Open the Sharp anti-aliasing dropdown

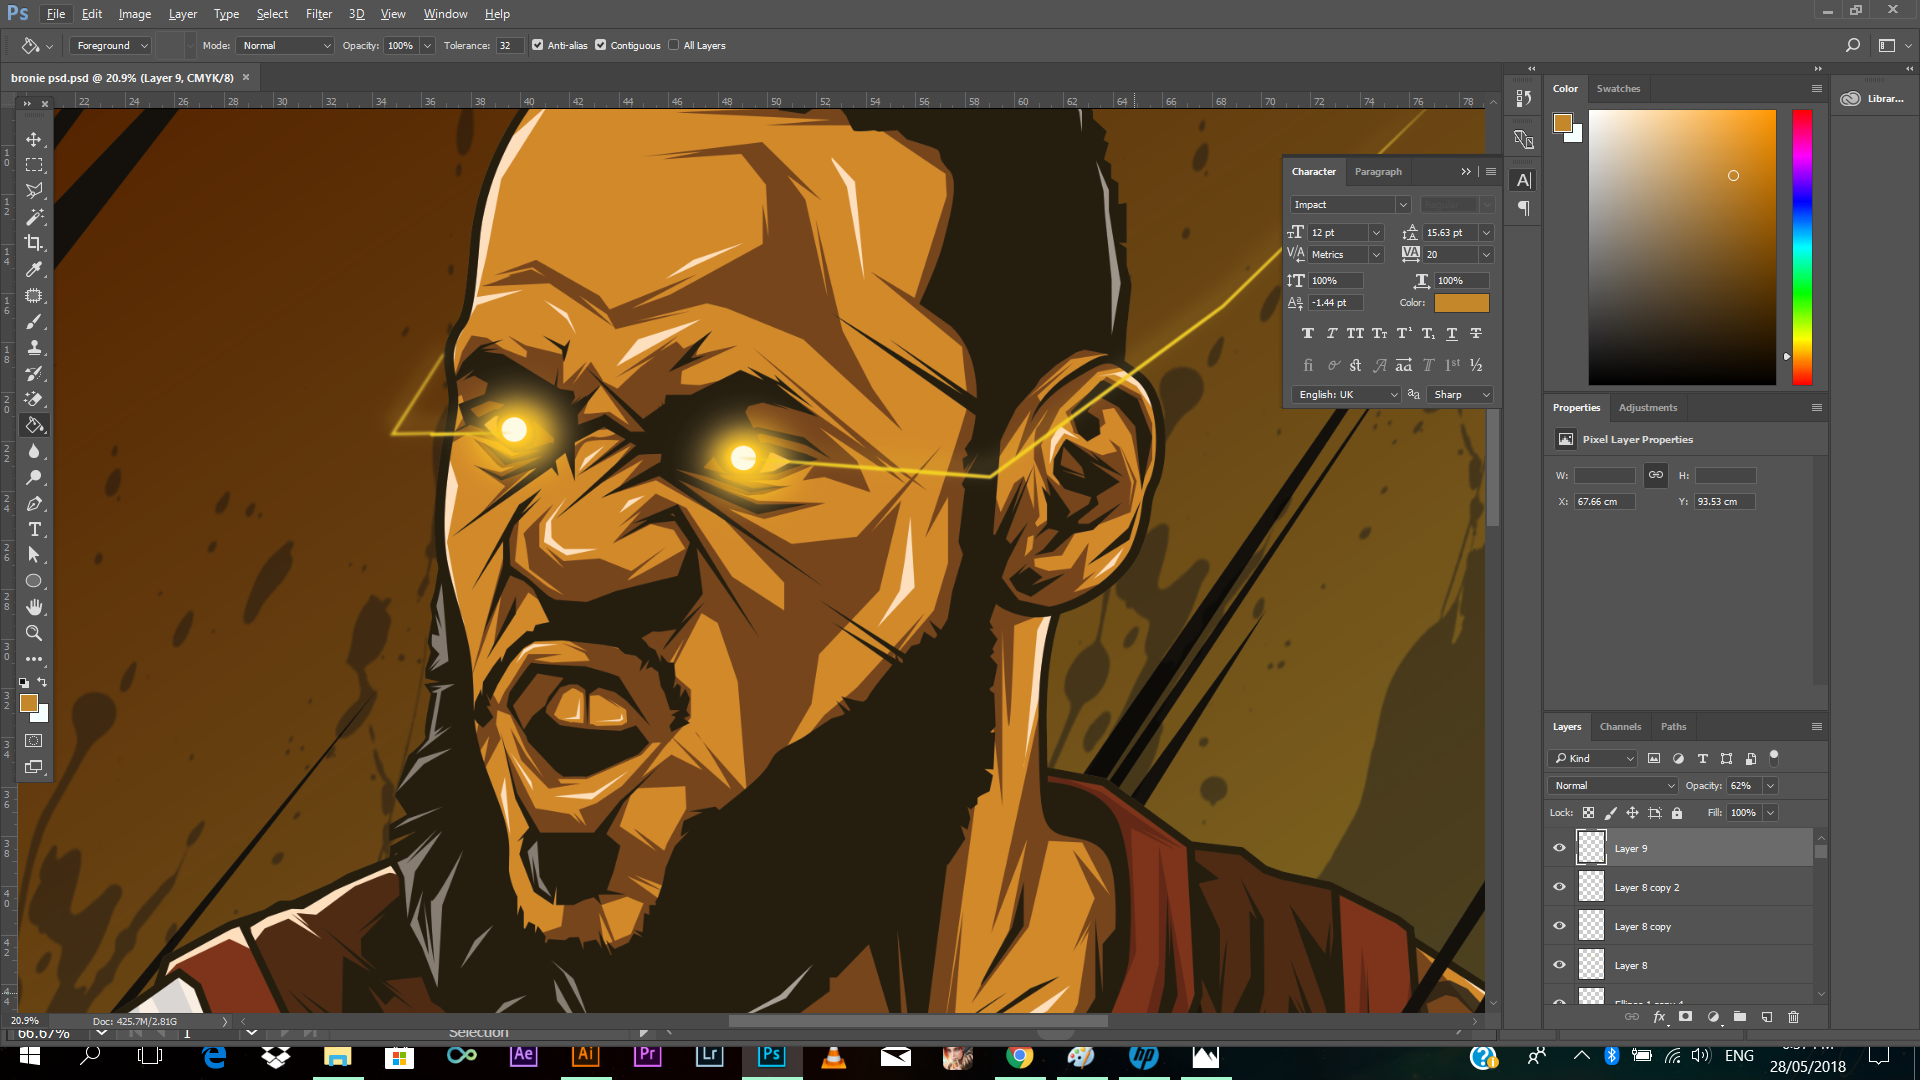pyautogui.click(x=1460, y=395)
